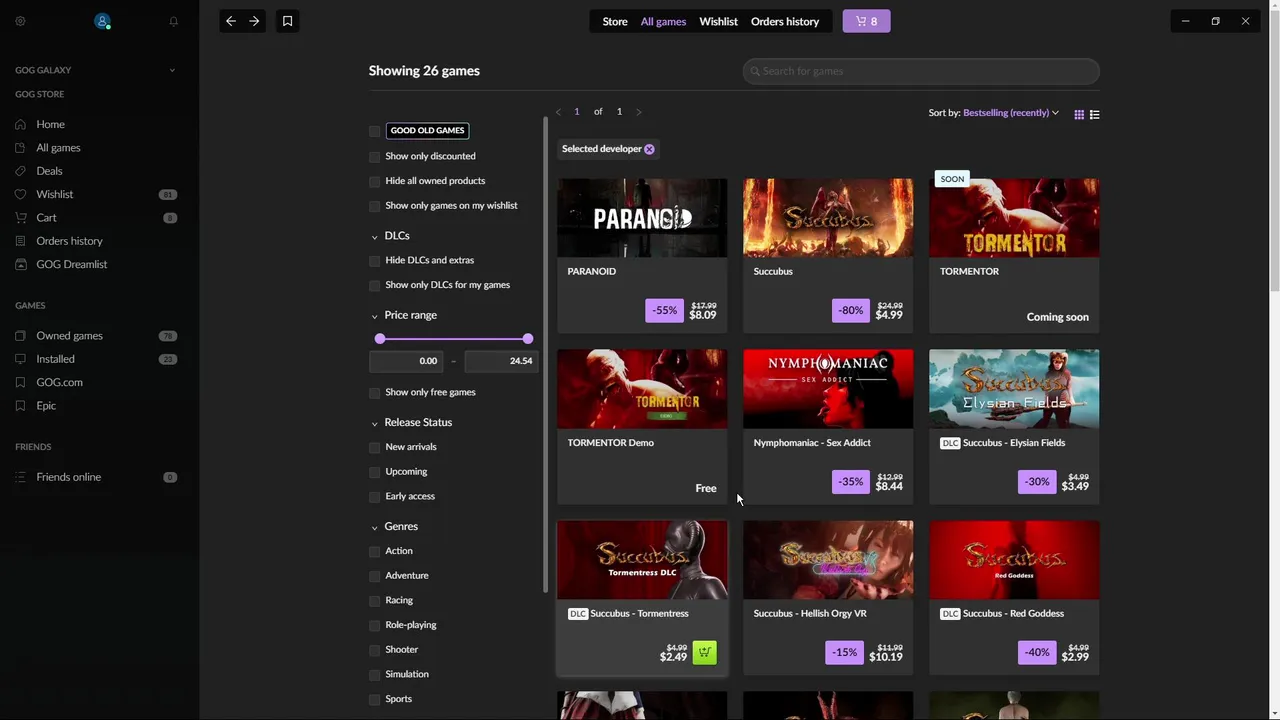Enable Hide DLCs and extras
Image resolution: width=1280 pixels, height=720 pixels.
(x=375, y=261)
